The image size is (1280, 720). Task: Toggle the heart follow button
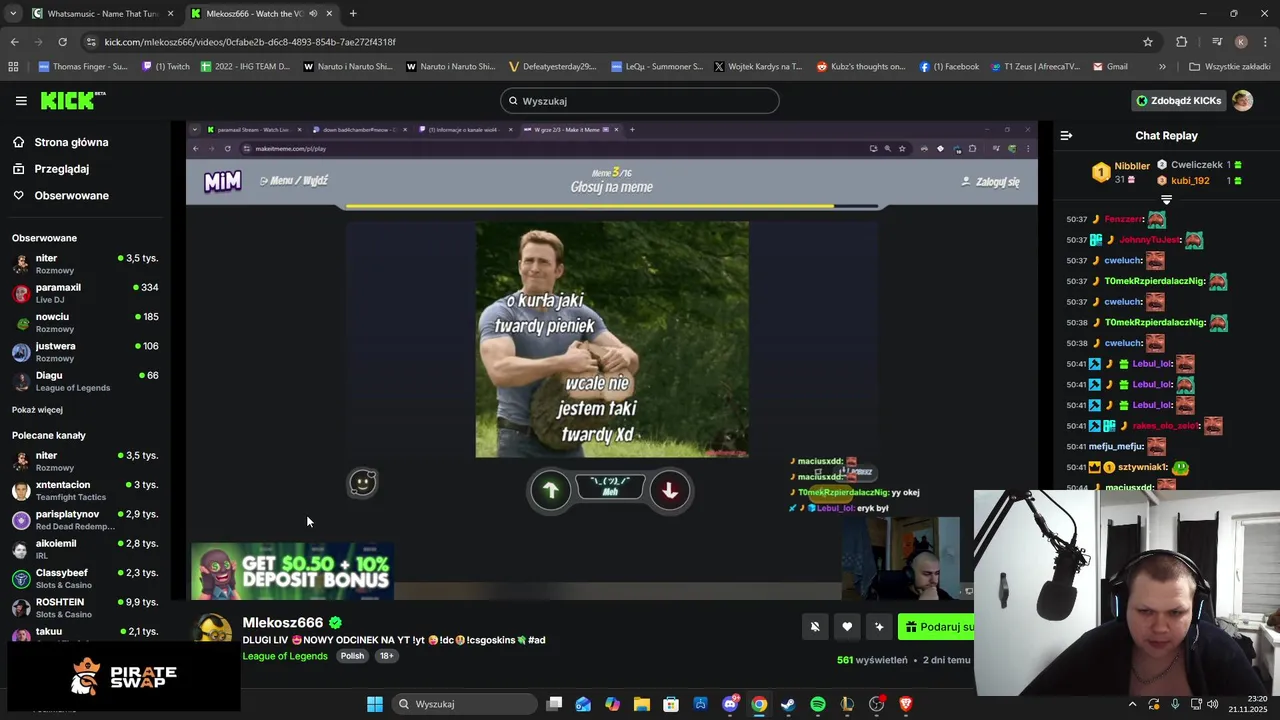point(847,627)
